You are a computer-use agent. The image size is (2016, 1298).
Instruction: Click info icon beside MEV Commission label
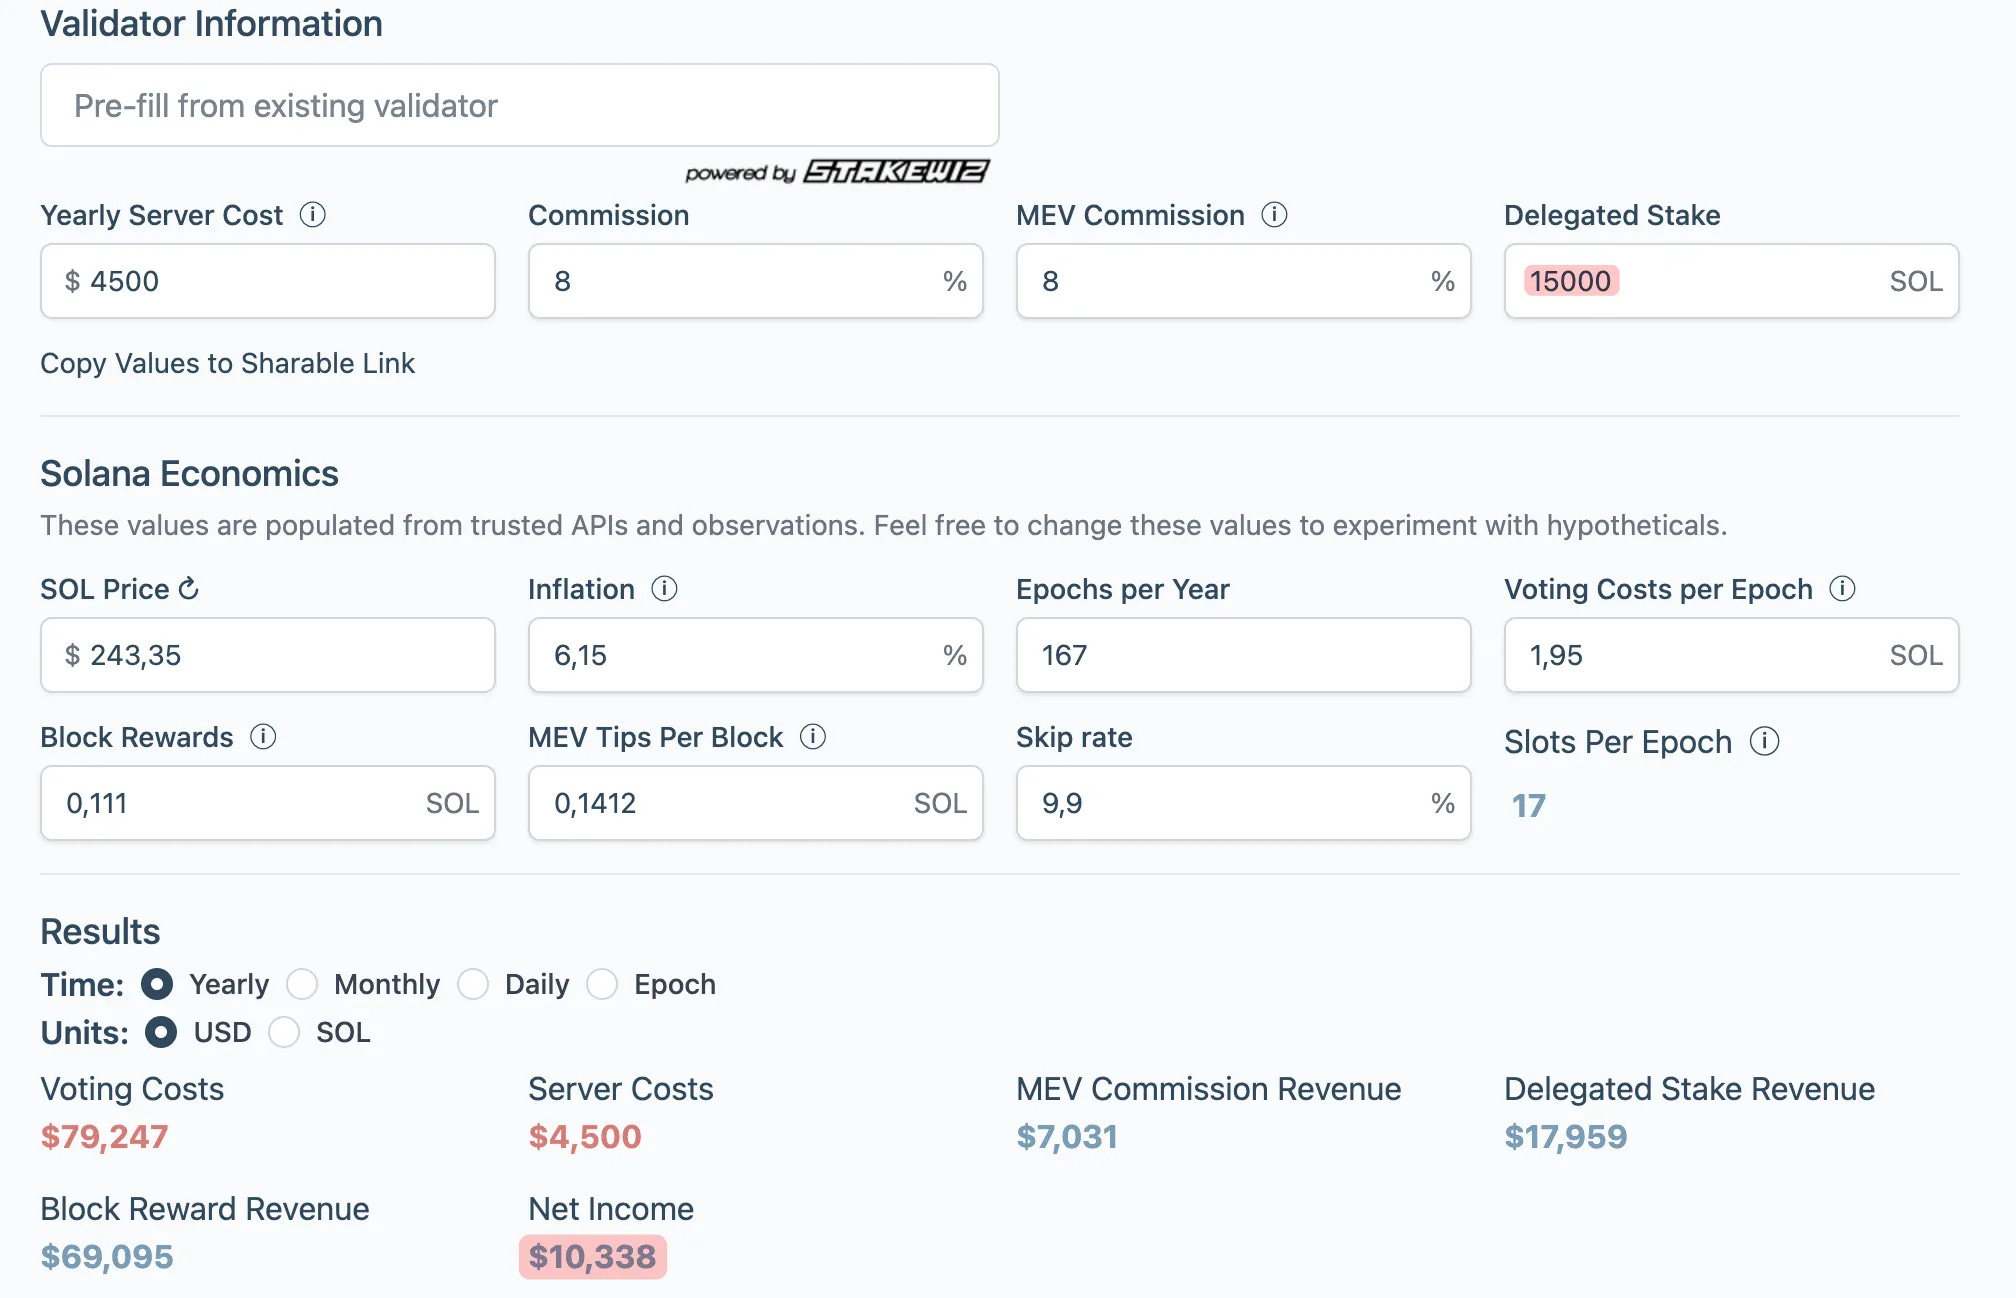[1274, 215]
